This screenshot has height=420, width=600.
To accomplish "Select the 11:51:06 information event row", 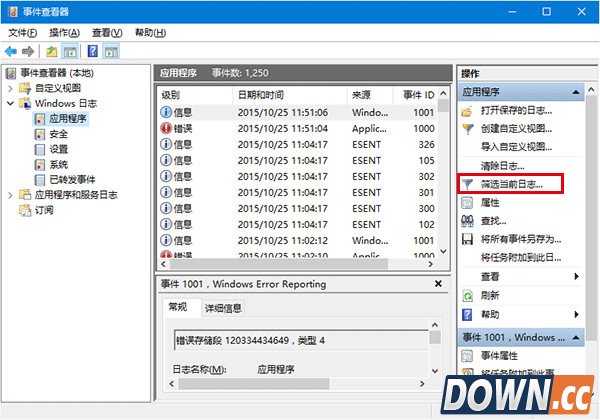I will [298, 112].
